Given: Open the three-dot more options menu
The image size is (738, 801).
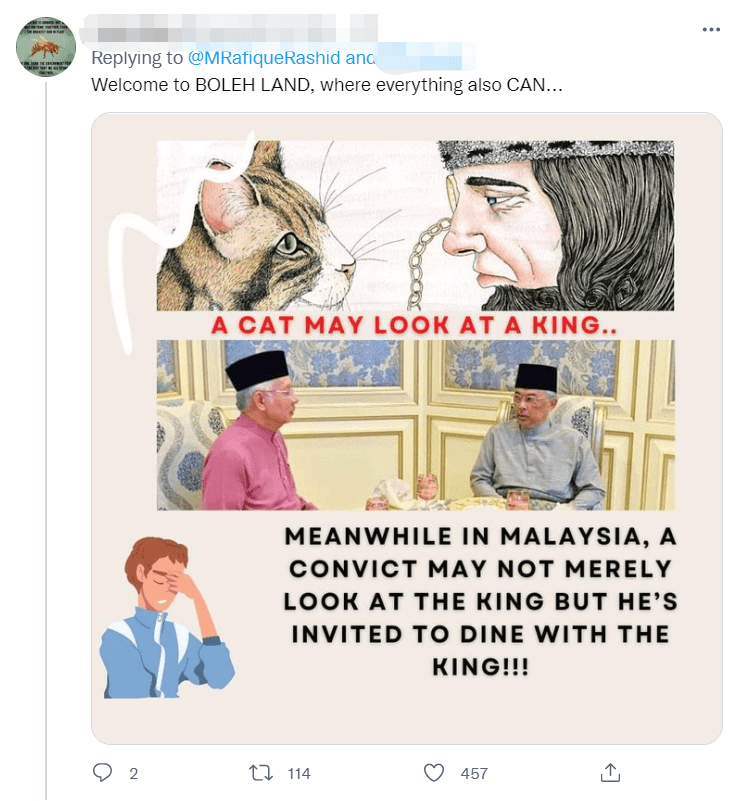Looking at the screenshot, I should pyautogui.click(x=711, y=29).
